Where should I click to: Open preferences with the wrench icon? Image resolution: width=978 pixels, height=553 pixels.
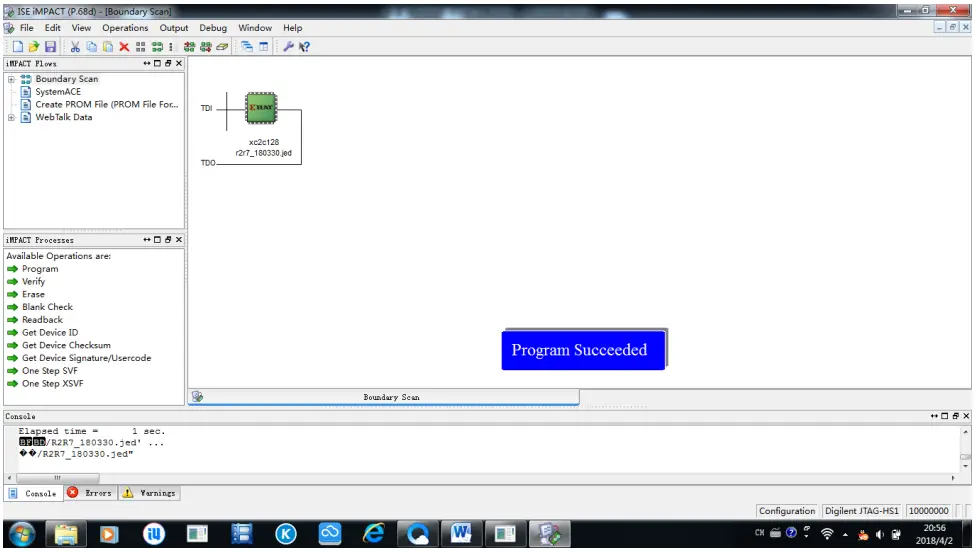click(288, 47)
